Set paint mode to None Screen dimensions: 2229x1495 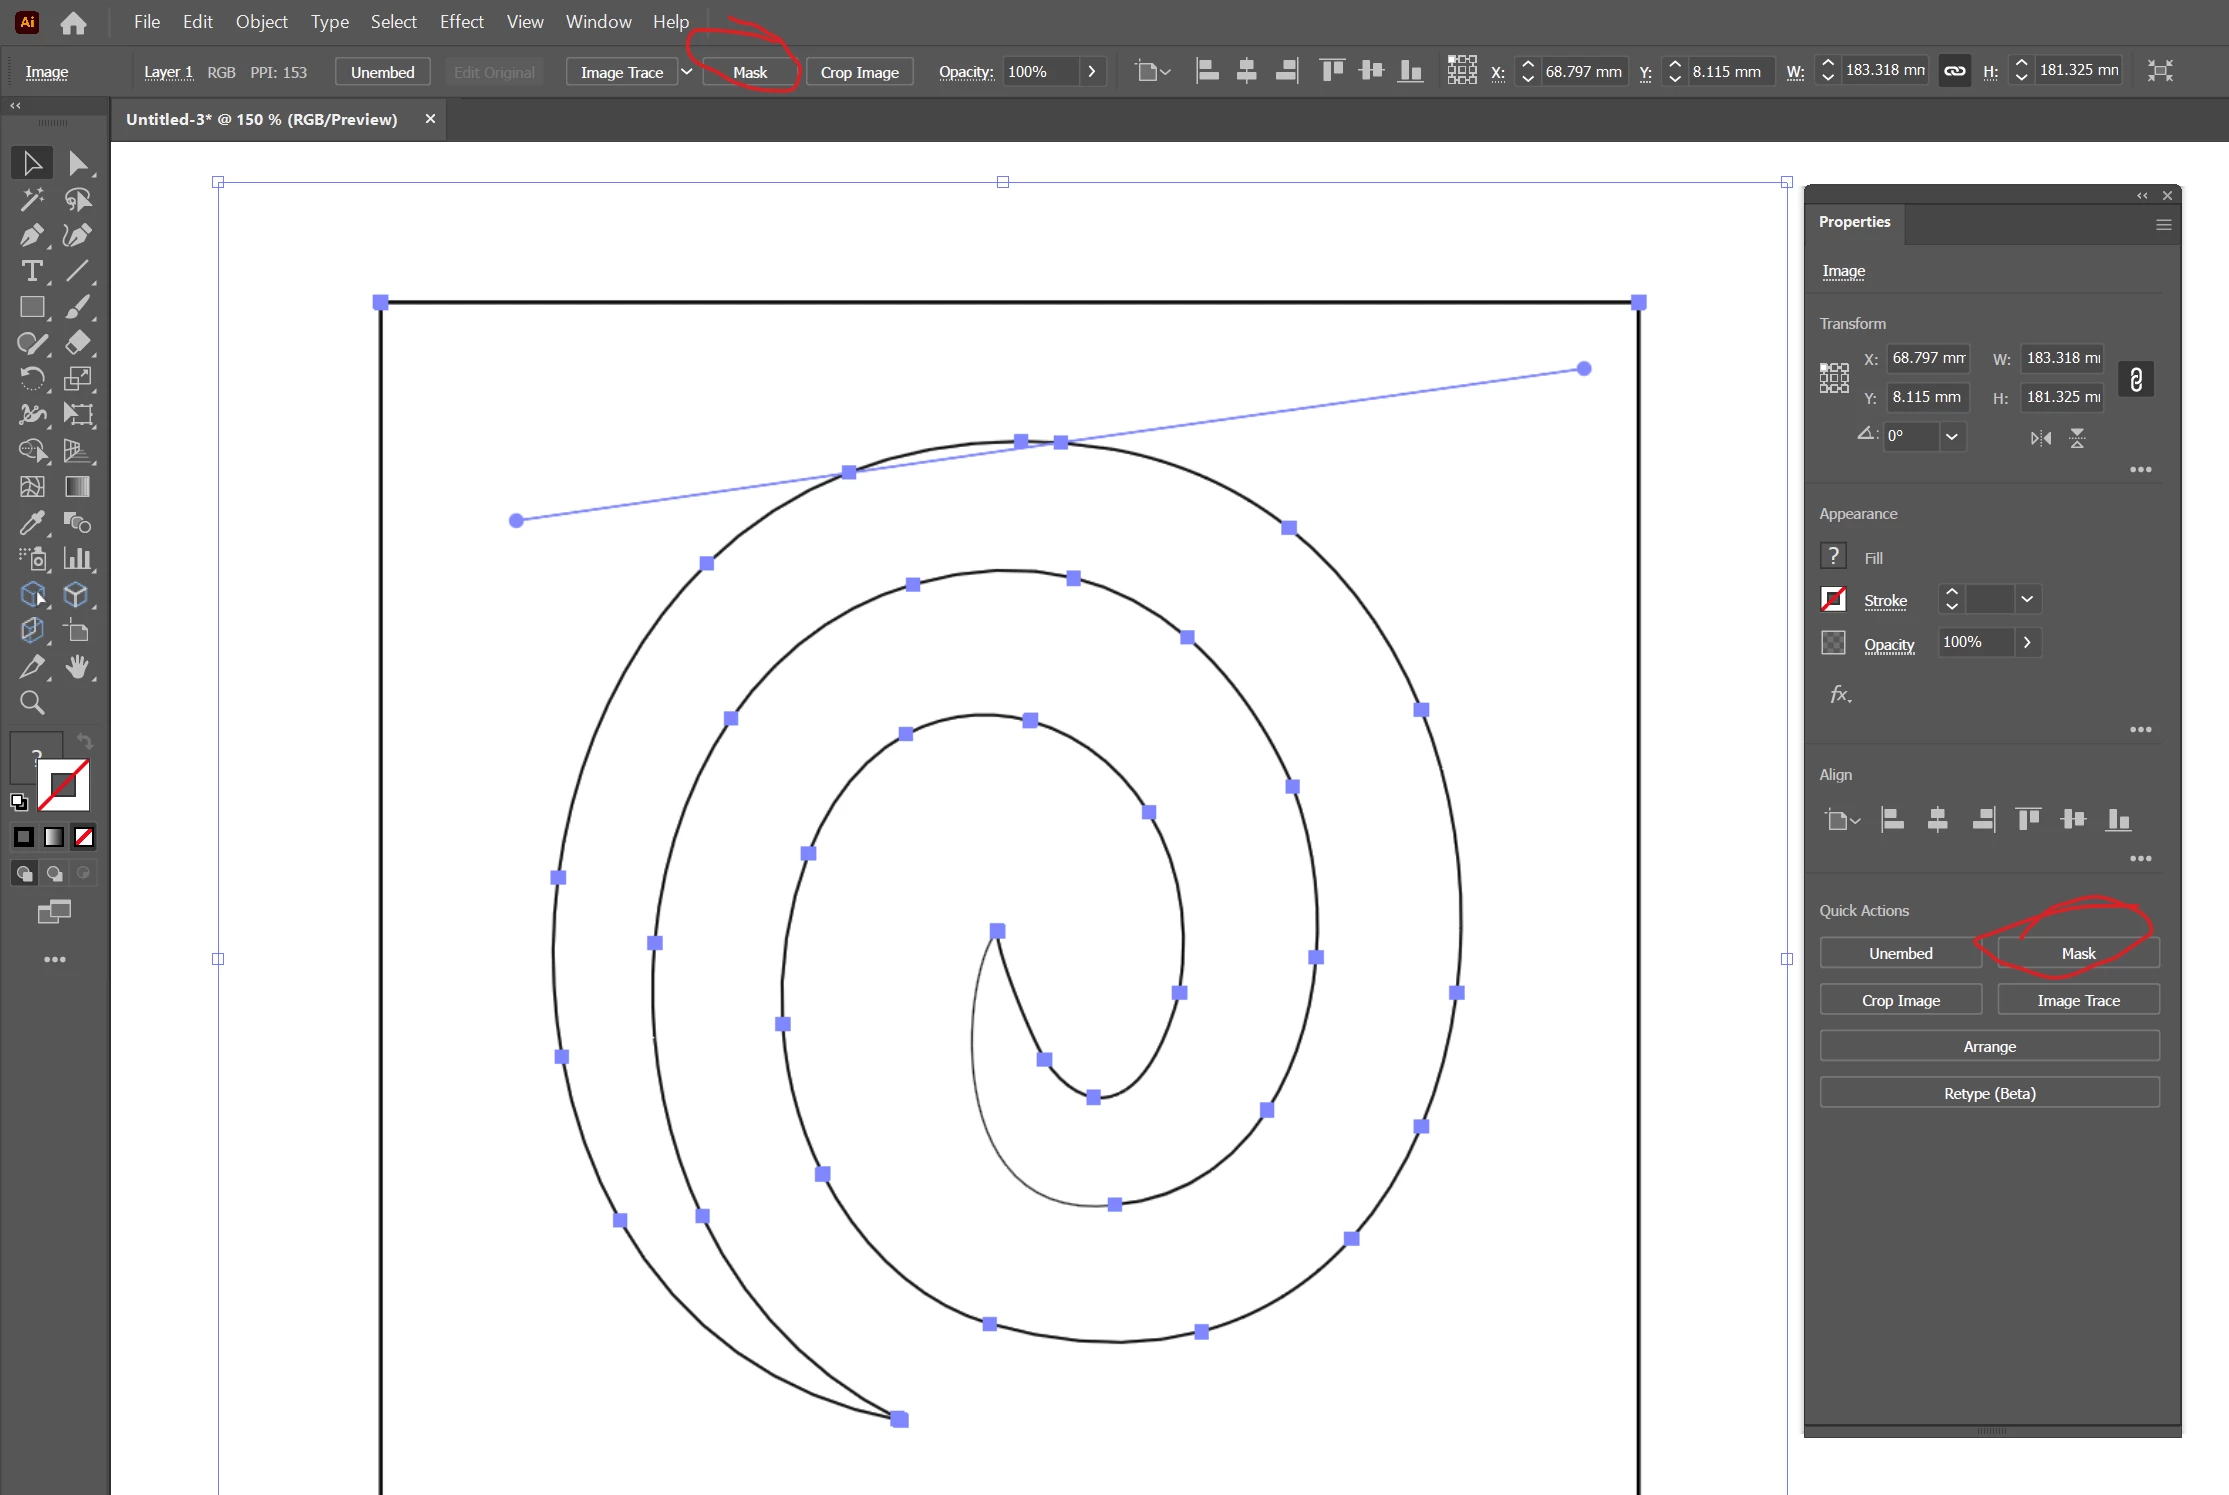pyautogui.click(x=84, y=837)
